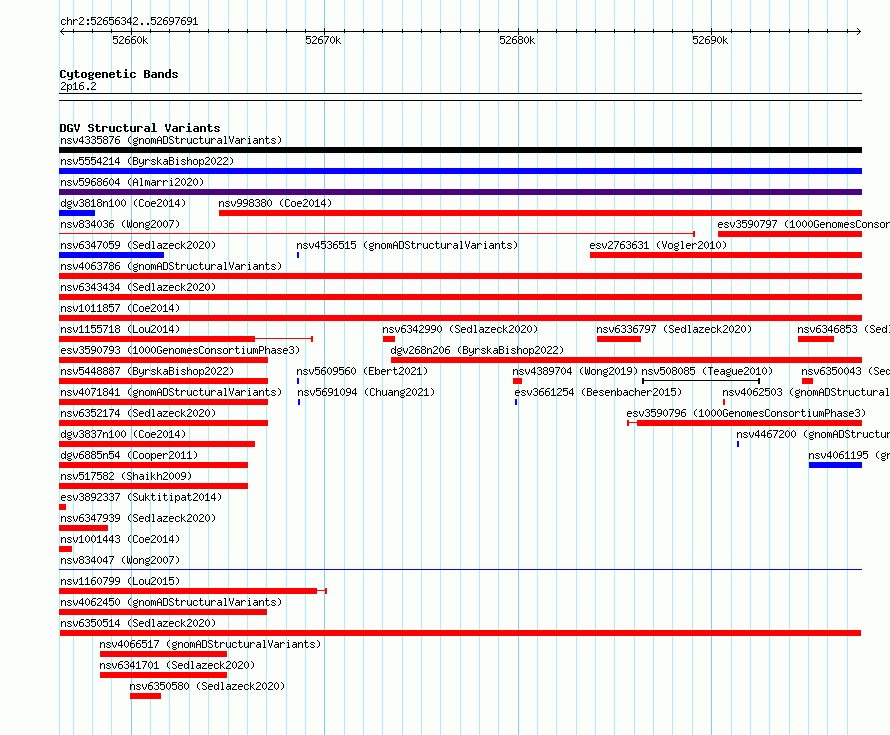Click the nsv4071841 gnomAD label

(171, 392)
